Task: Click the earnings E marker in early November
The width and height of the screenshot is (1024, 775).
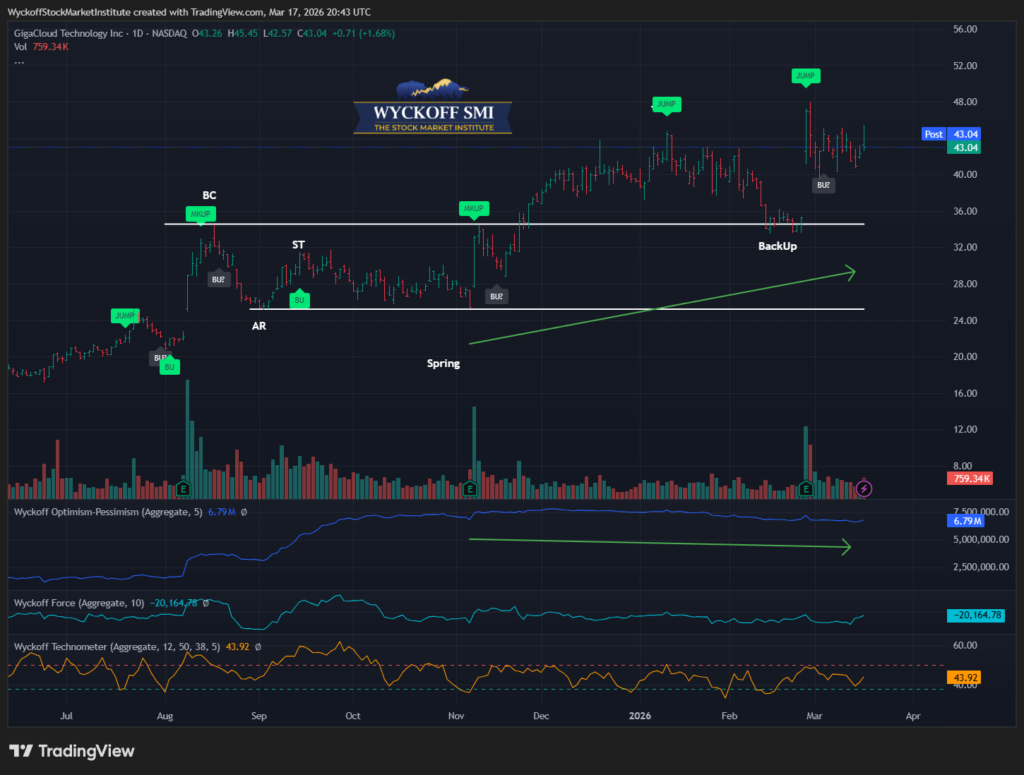Action: [470, 489]
